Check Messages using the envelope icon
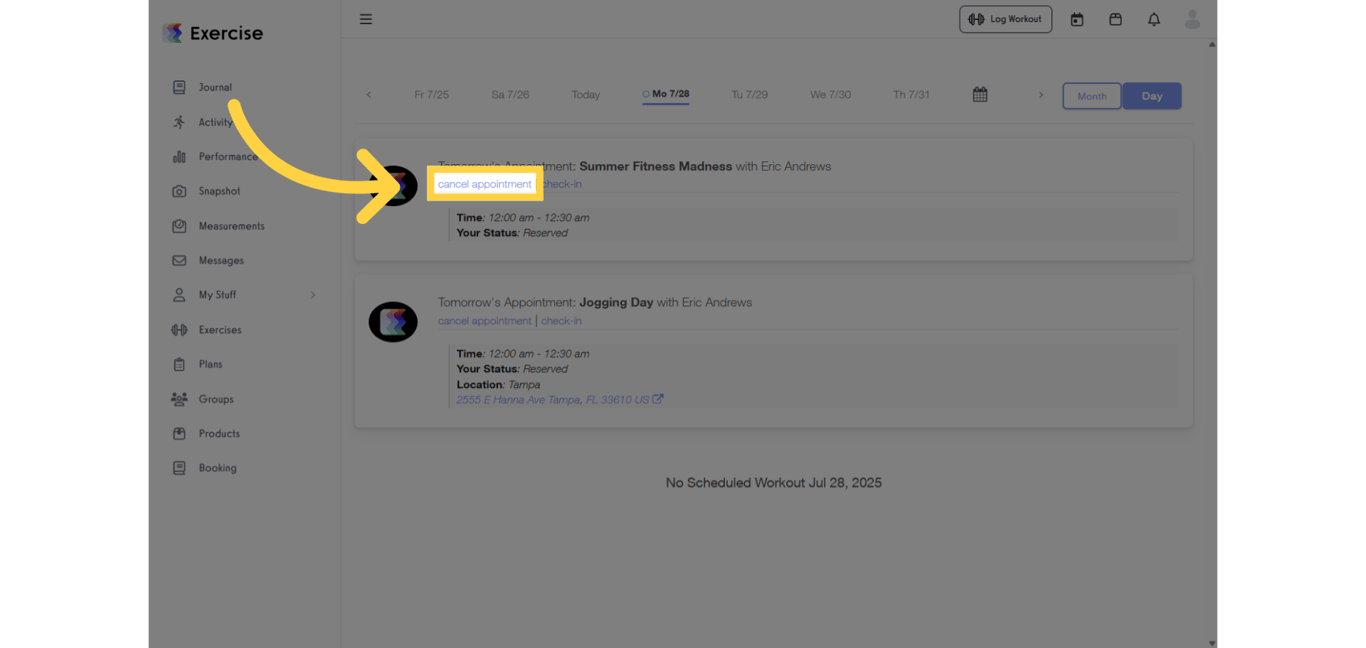Viewport: 1366px width, 648px height. click(x=179, y=260)
